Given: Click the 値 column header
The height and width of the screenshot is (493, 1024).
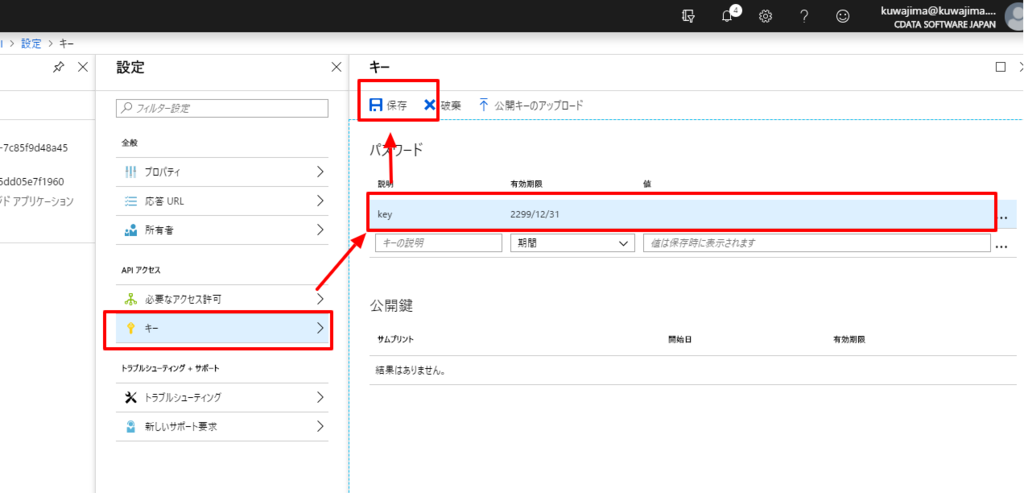Looking at the screenshot, I should (x=647, y=184).
